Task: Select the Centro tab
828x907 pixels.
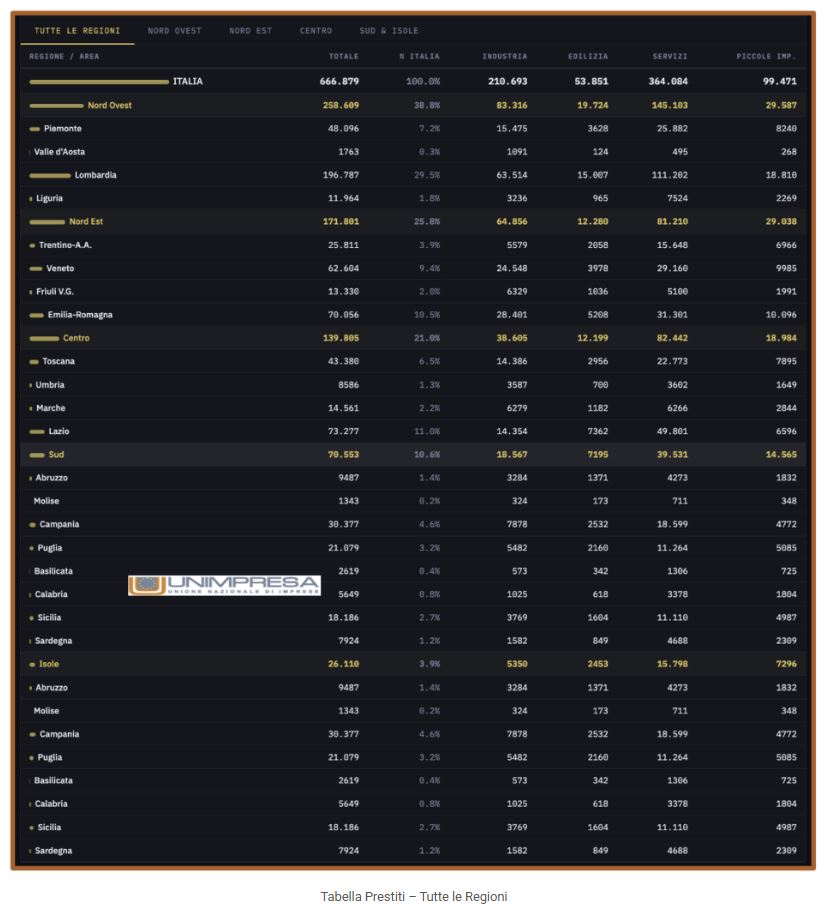Action: (x=316, y=31)
